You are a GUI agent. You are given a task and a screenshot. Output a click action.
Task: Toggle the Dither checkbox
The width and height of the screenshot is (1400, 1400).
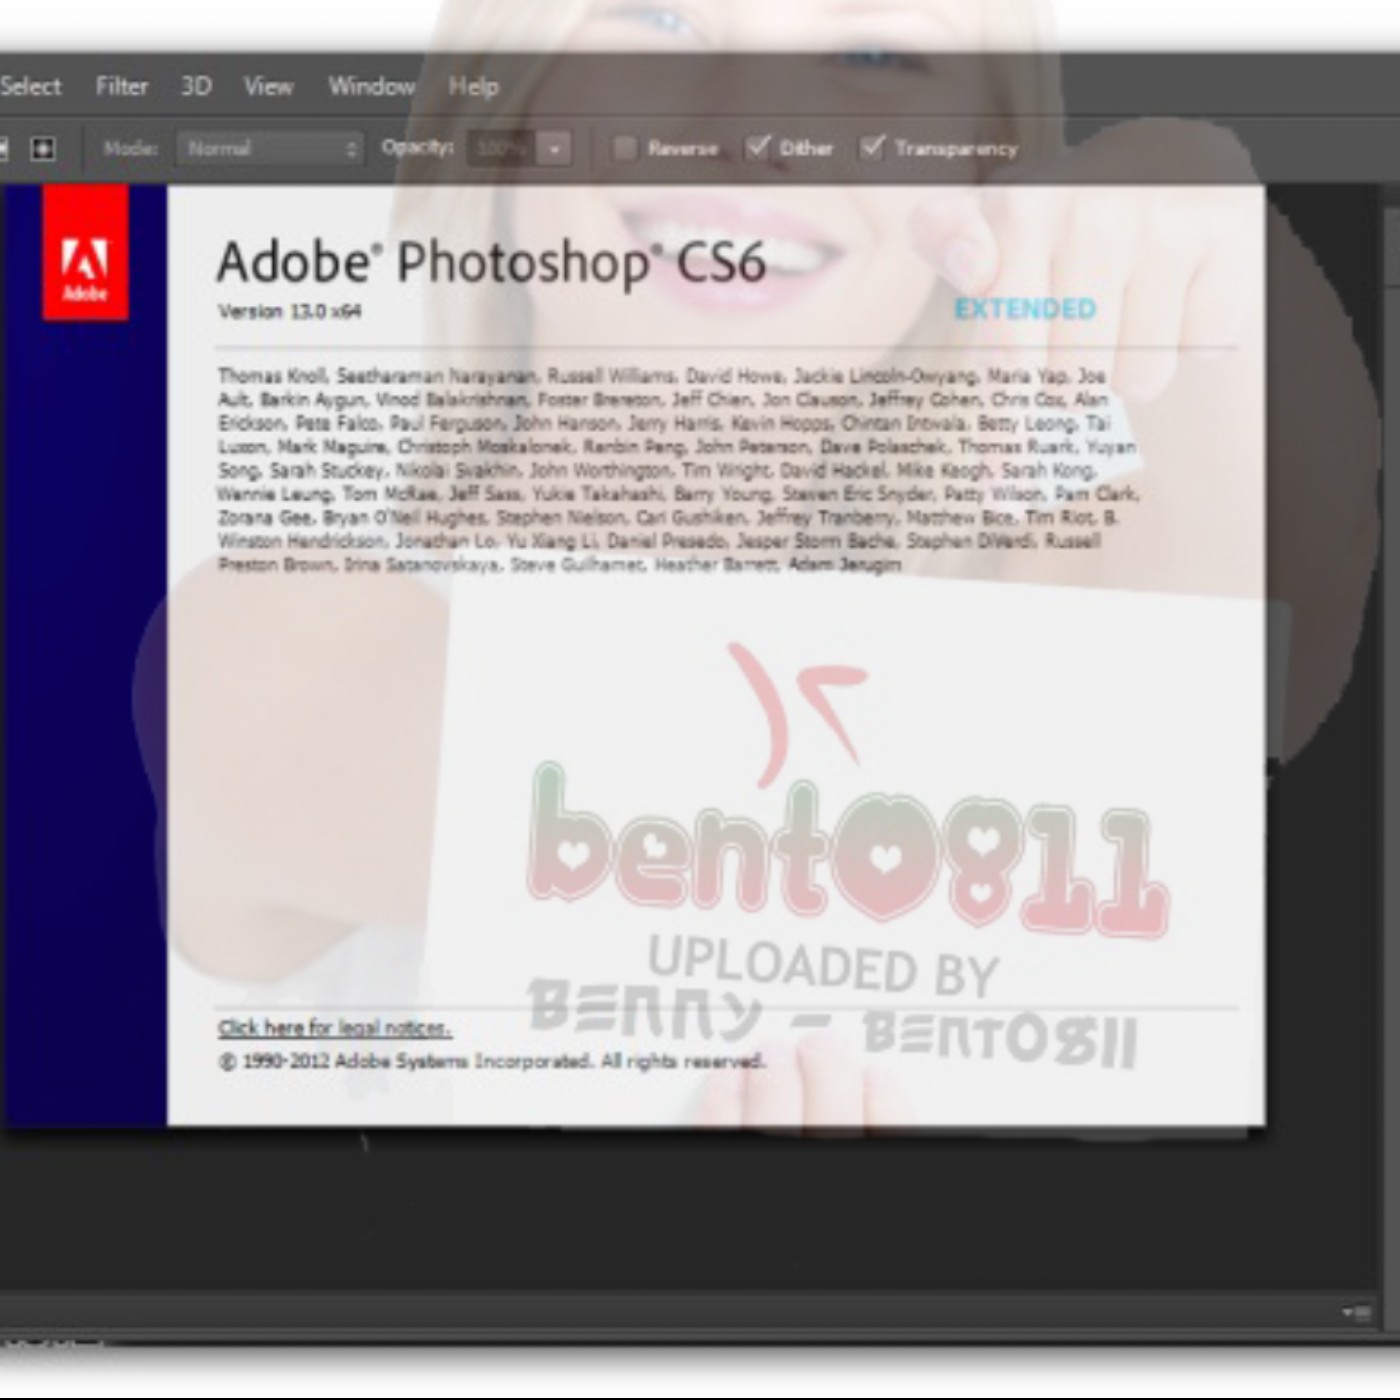[x=757, y=148]
